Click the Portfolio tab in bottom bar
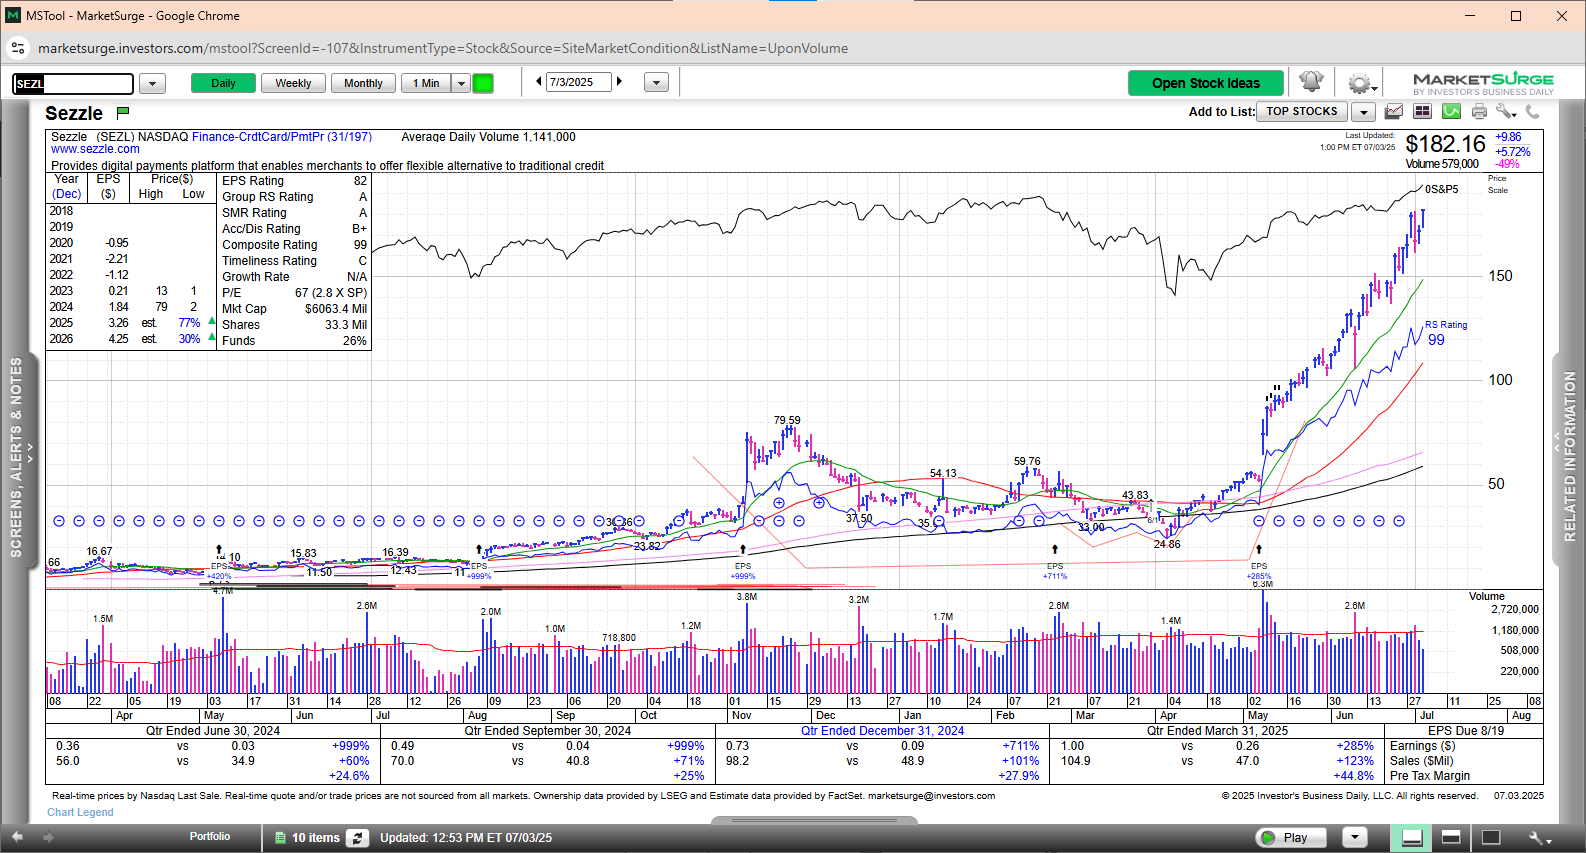 (x=210, y=836)
